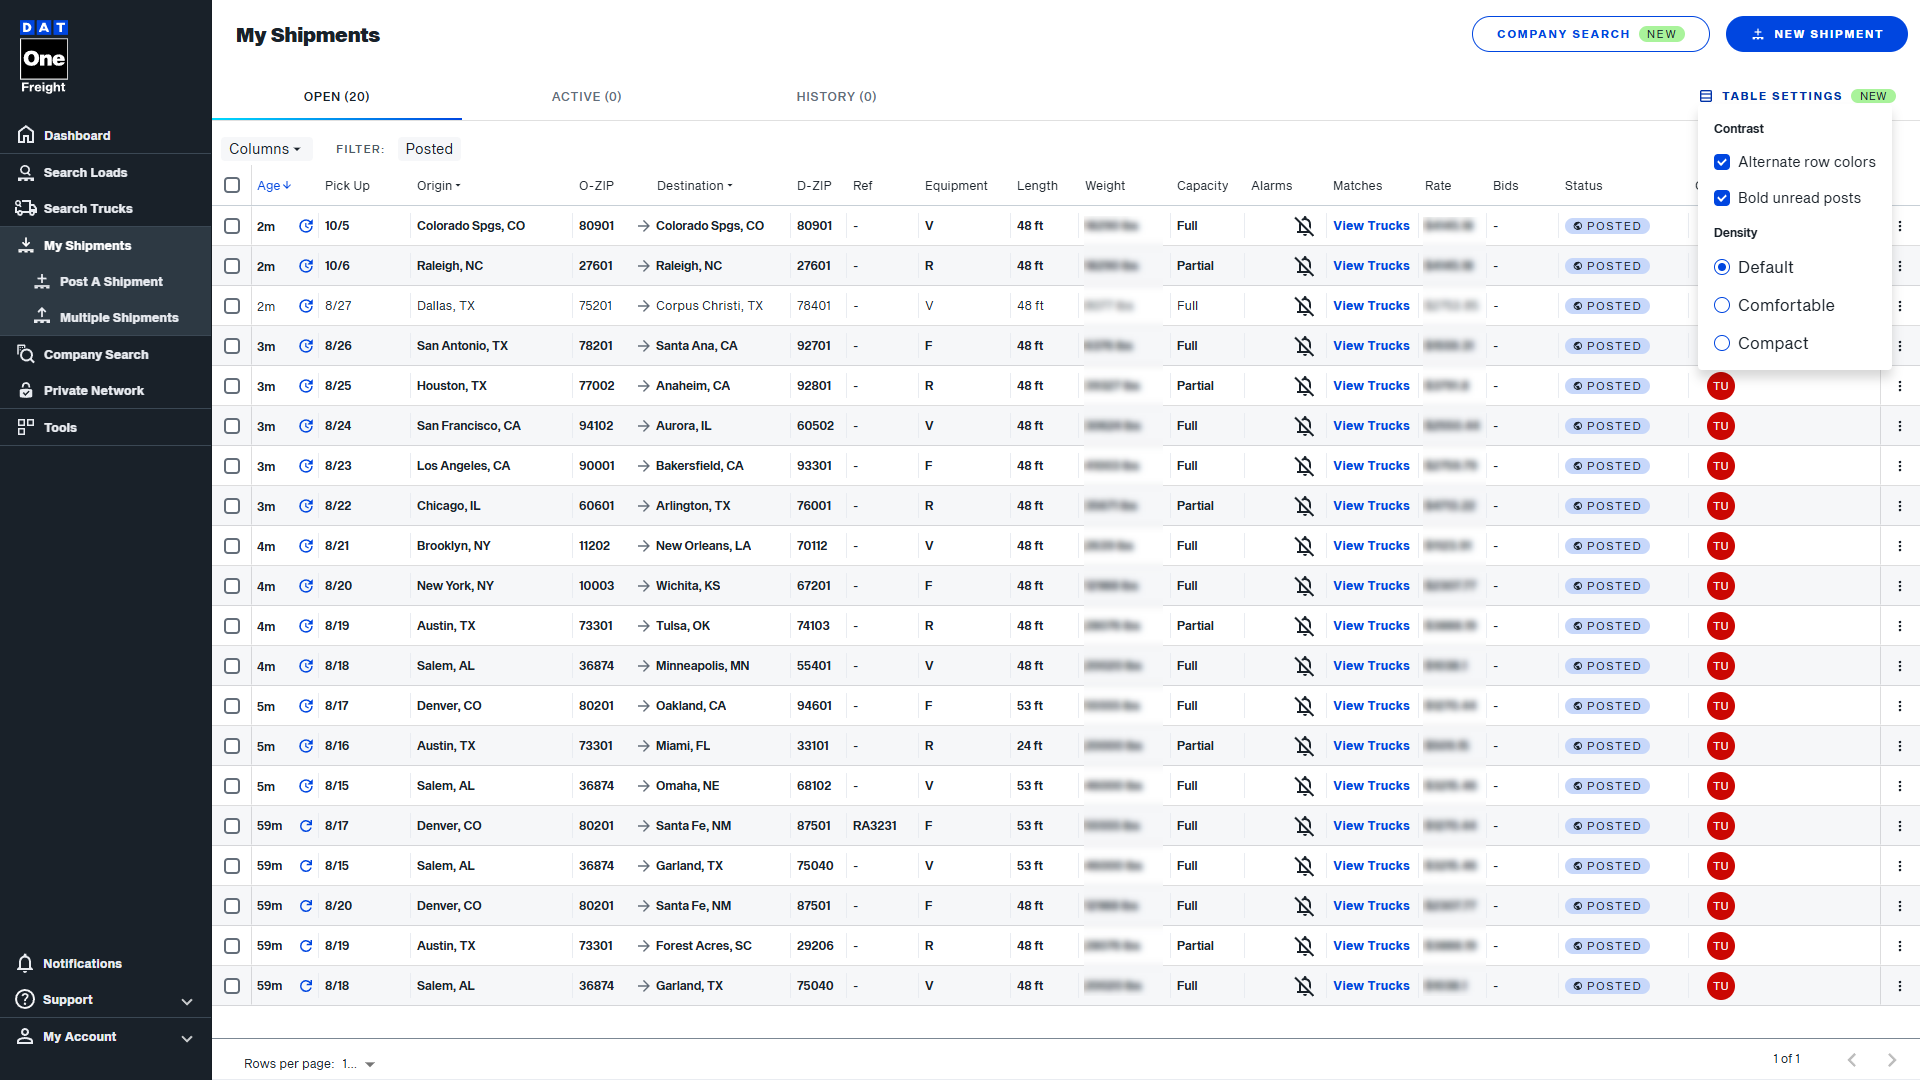The width and height of the screenshot is (1920, 1080).
Task: Click POSTED status badge on Dallas row
Action: point(1607,306)
